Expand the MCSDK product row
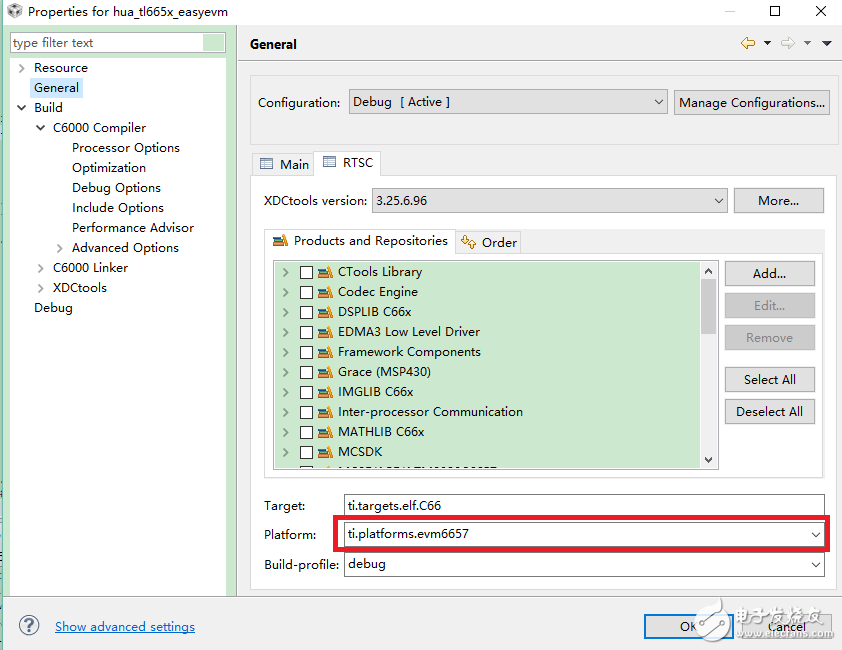 [286, 452]
